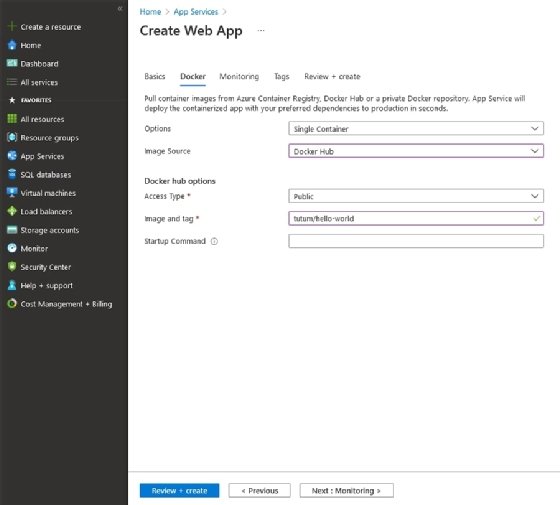This screenshot has height=505, width=560.
Task: Collapse the sidebar with double-chevron icon
Action: point(120,8)
